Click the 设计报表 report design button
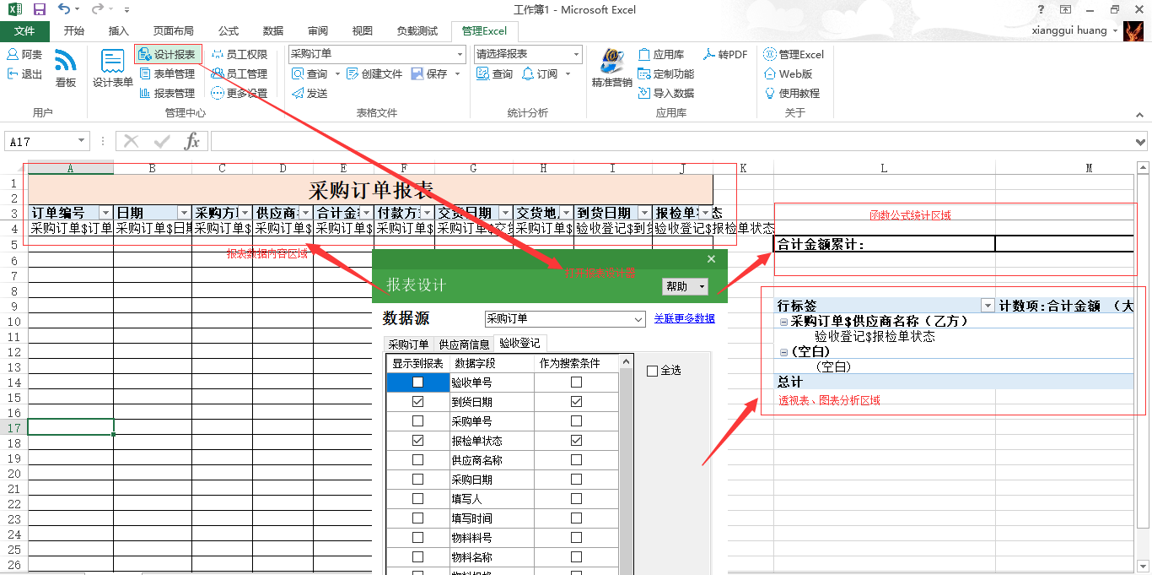The image size is (1152, 575). point(168,54)
